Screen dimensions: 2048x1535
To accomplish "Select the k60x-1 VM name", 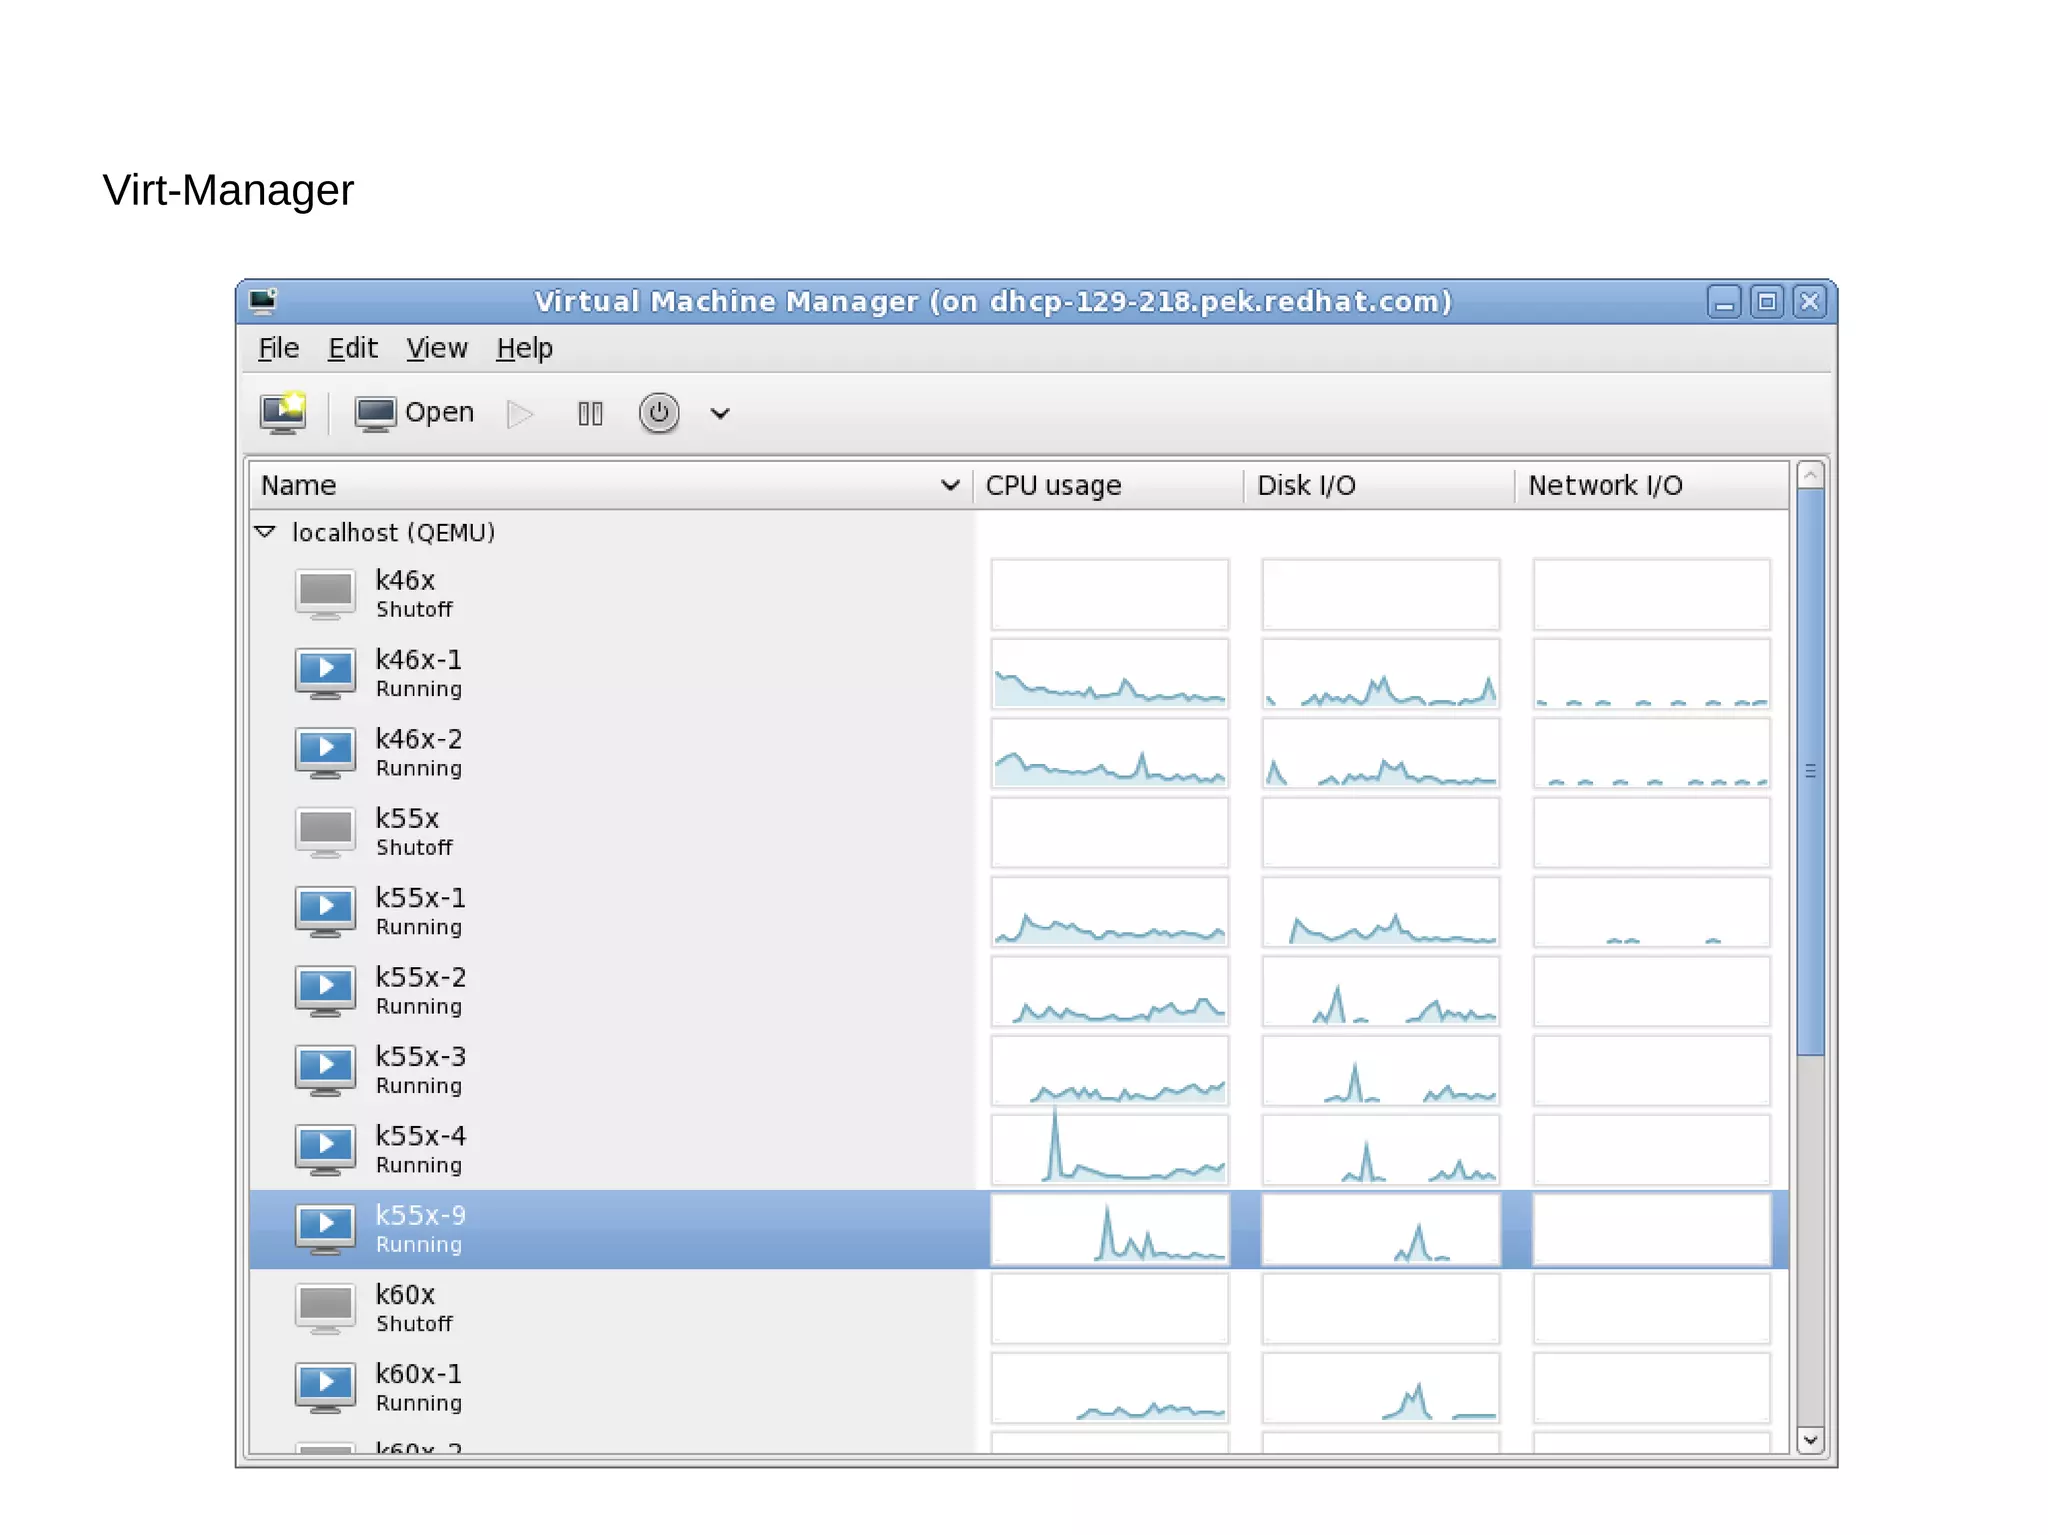I will coord(419,1374).
